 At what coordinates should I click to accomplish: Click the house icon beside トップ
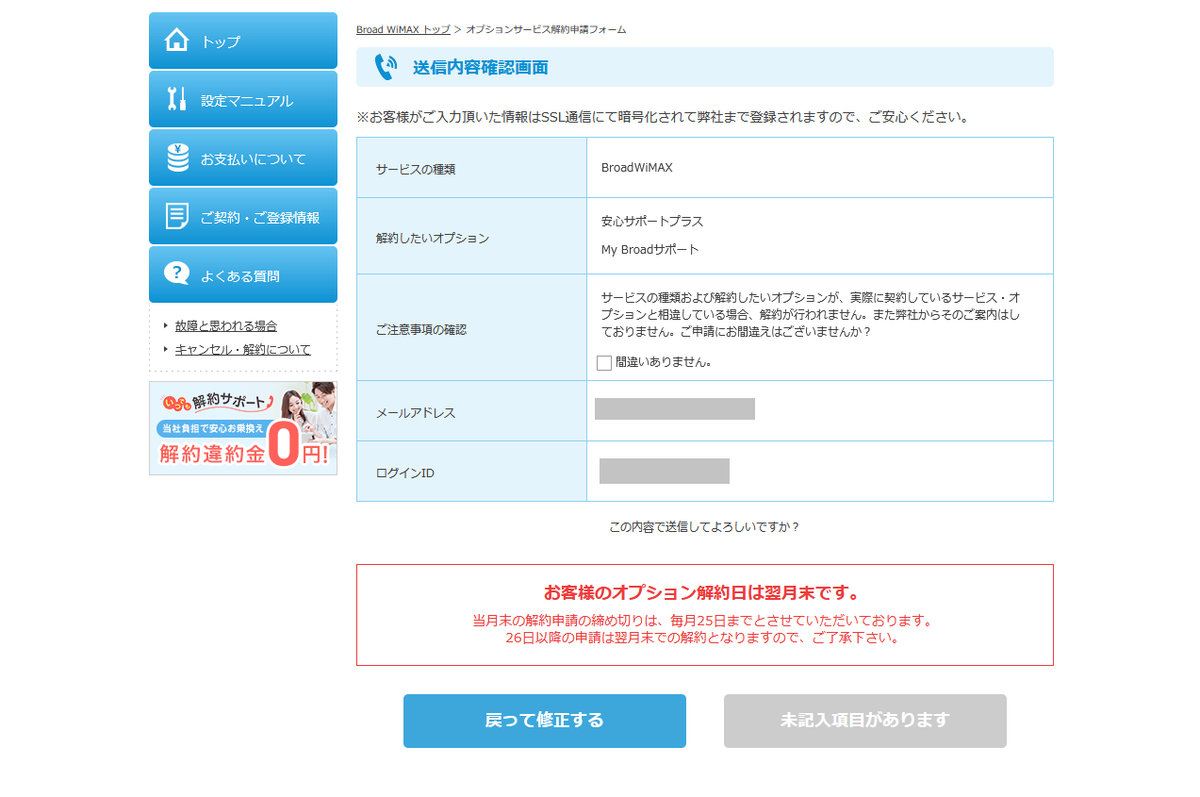176,41
